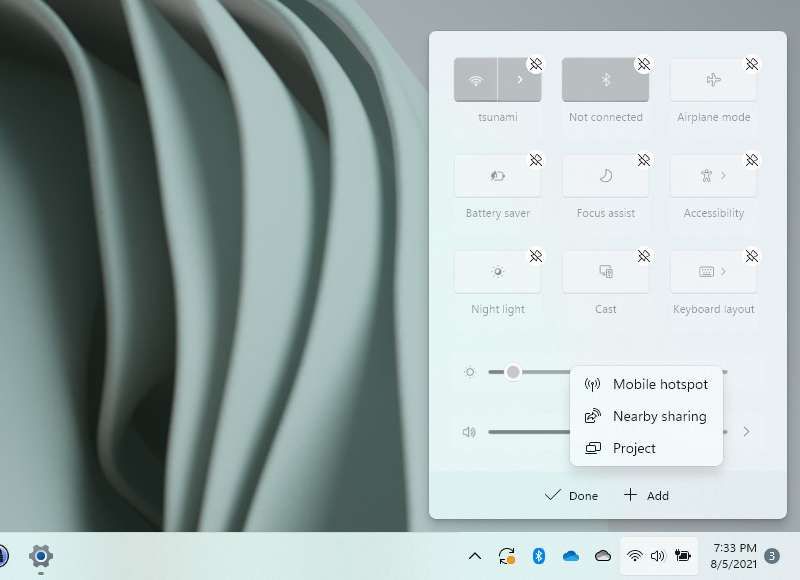Image resolution: width=800 pixels, height=580 pixels.
Task: Expand Wi-Fi networks with the right arrow
Action: [x=519, y=79]
